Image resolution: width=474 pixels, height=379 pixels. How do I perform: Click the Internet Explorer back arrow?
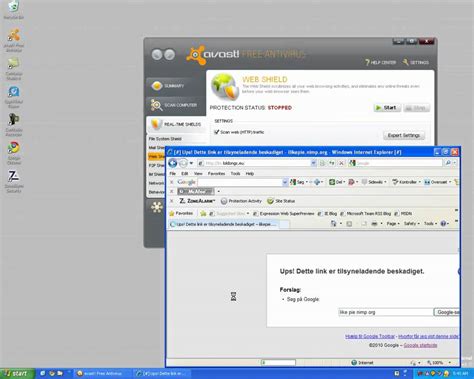(173, 163)
